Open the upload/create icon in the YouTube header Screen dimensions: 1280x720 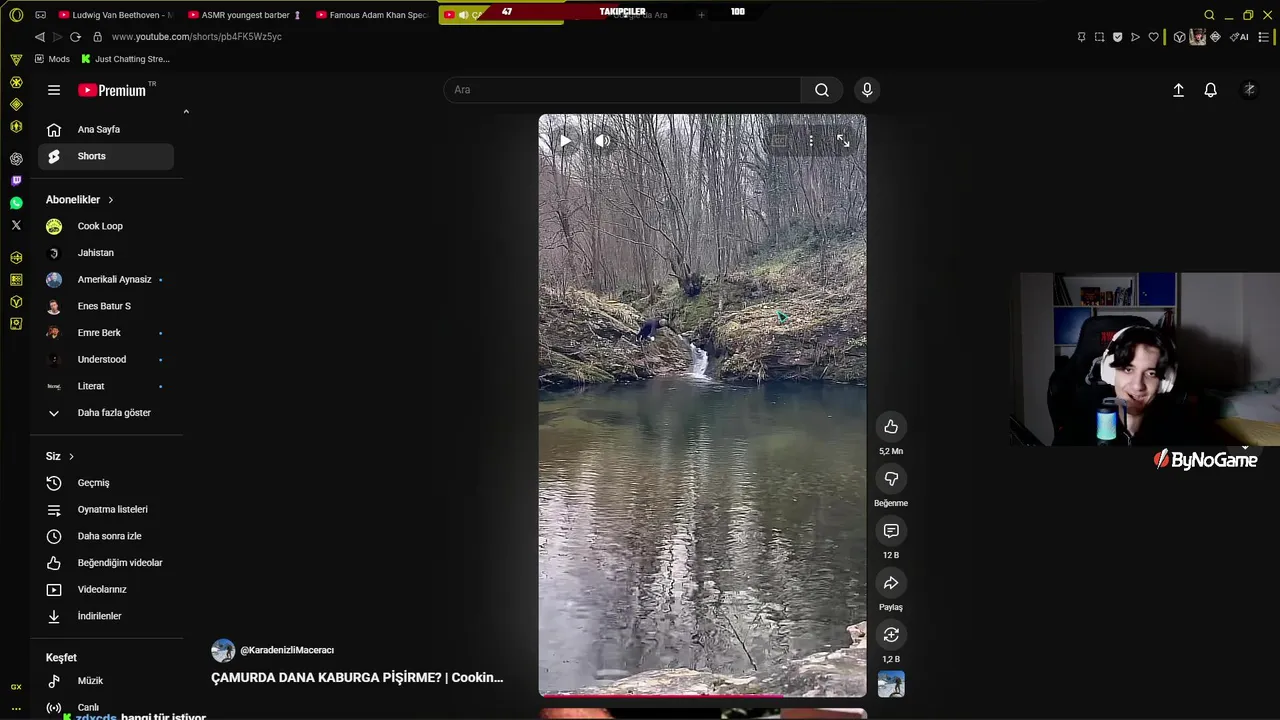1178,90
